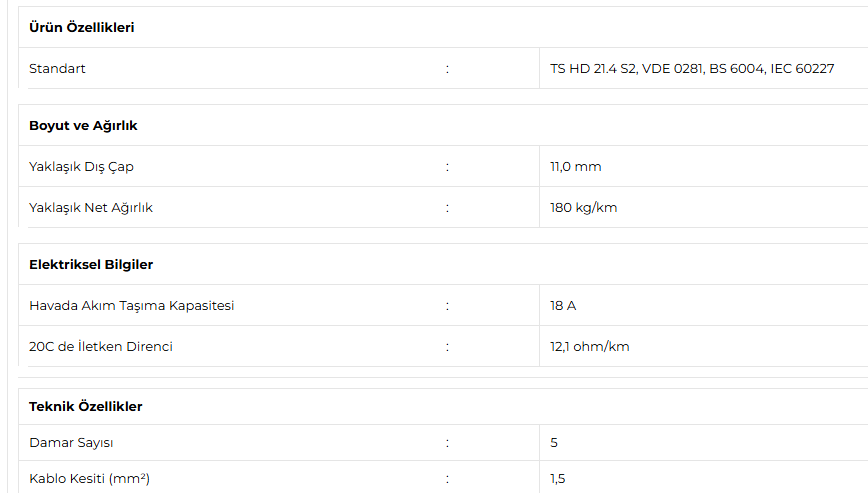Select the Yaklaşık Net Ağırlık label
This screenshot has width=868, height=493.
(x=91, y=207)
